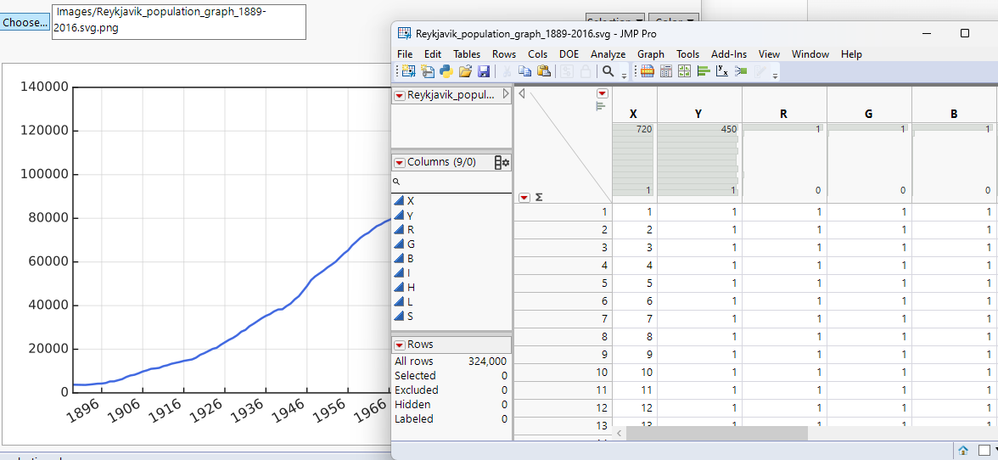
Task: Click the Paste clipboard toolbar icon
Action: pyautogui.click(x=544, y=72)
